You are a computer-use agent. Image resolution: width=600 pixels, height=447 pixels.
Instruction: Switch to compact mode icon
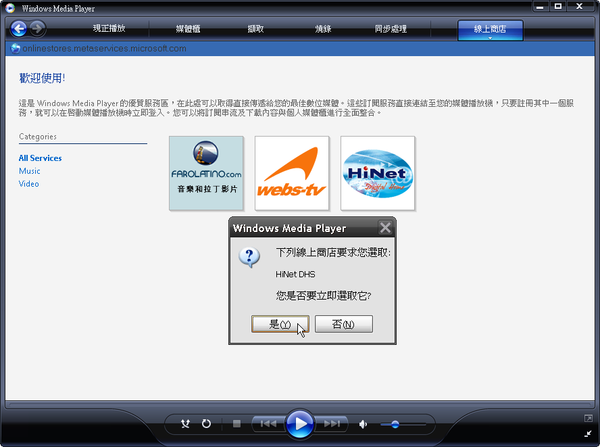point(588,433)
